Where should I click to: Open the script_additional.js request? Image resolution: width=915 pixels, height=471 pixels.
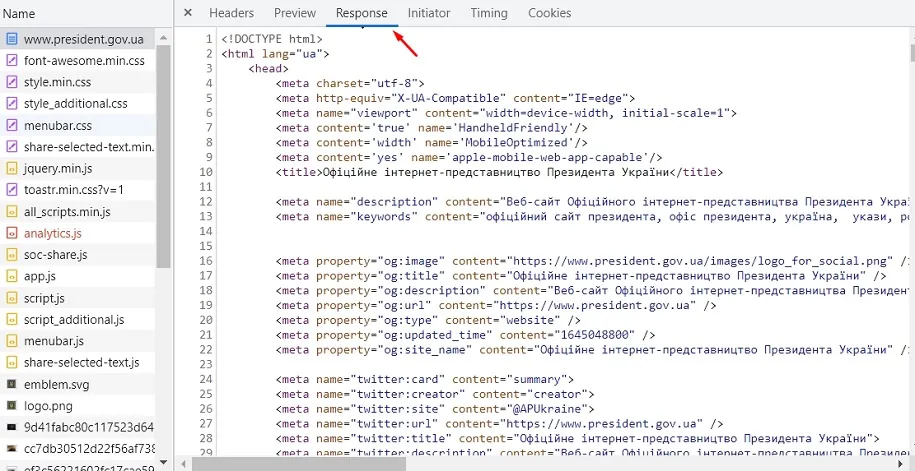tap(78, 320)
